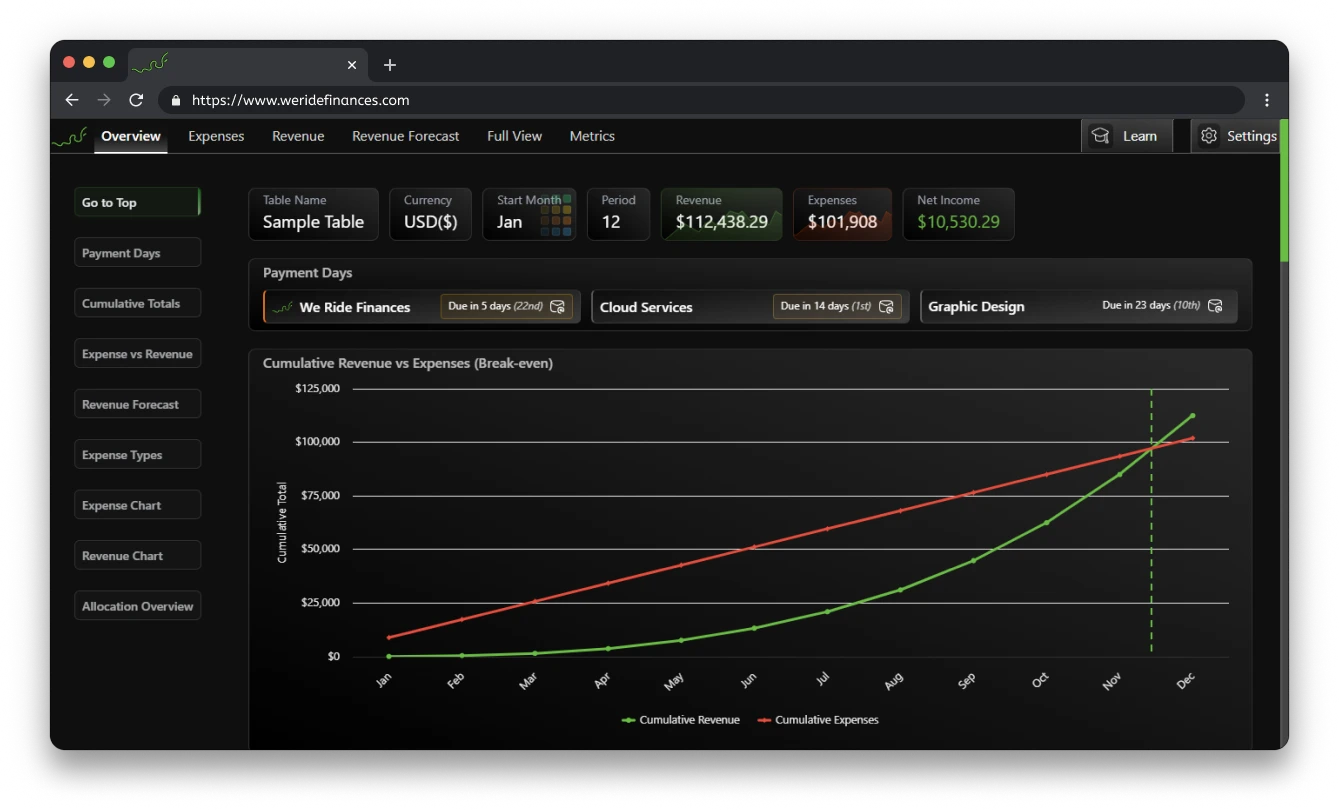Jump to Expense Types section

[137, 455]
